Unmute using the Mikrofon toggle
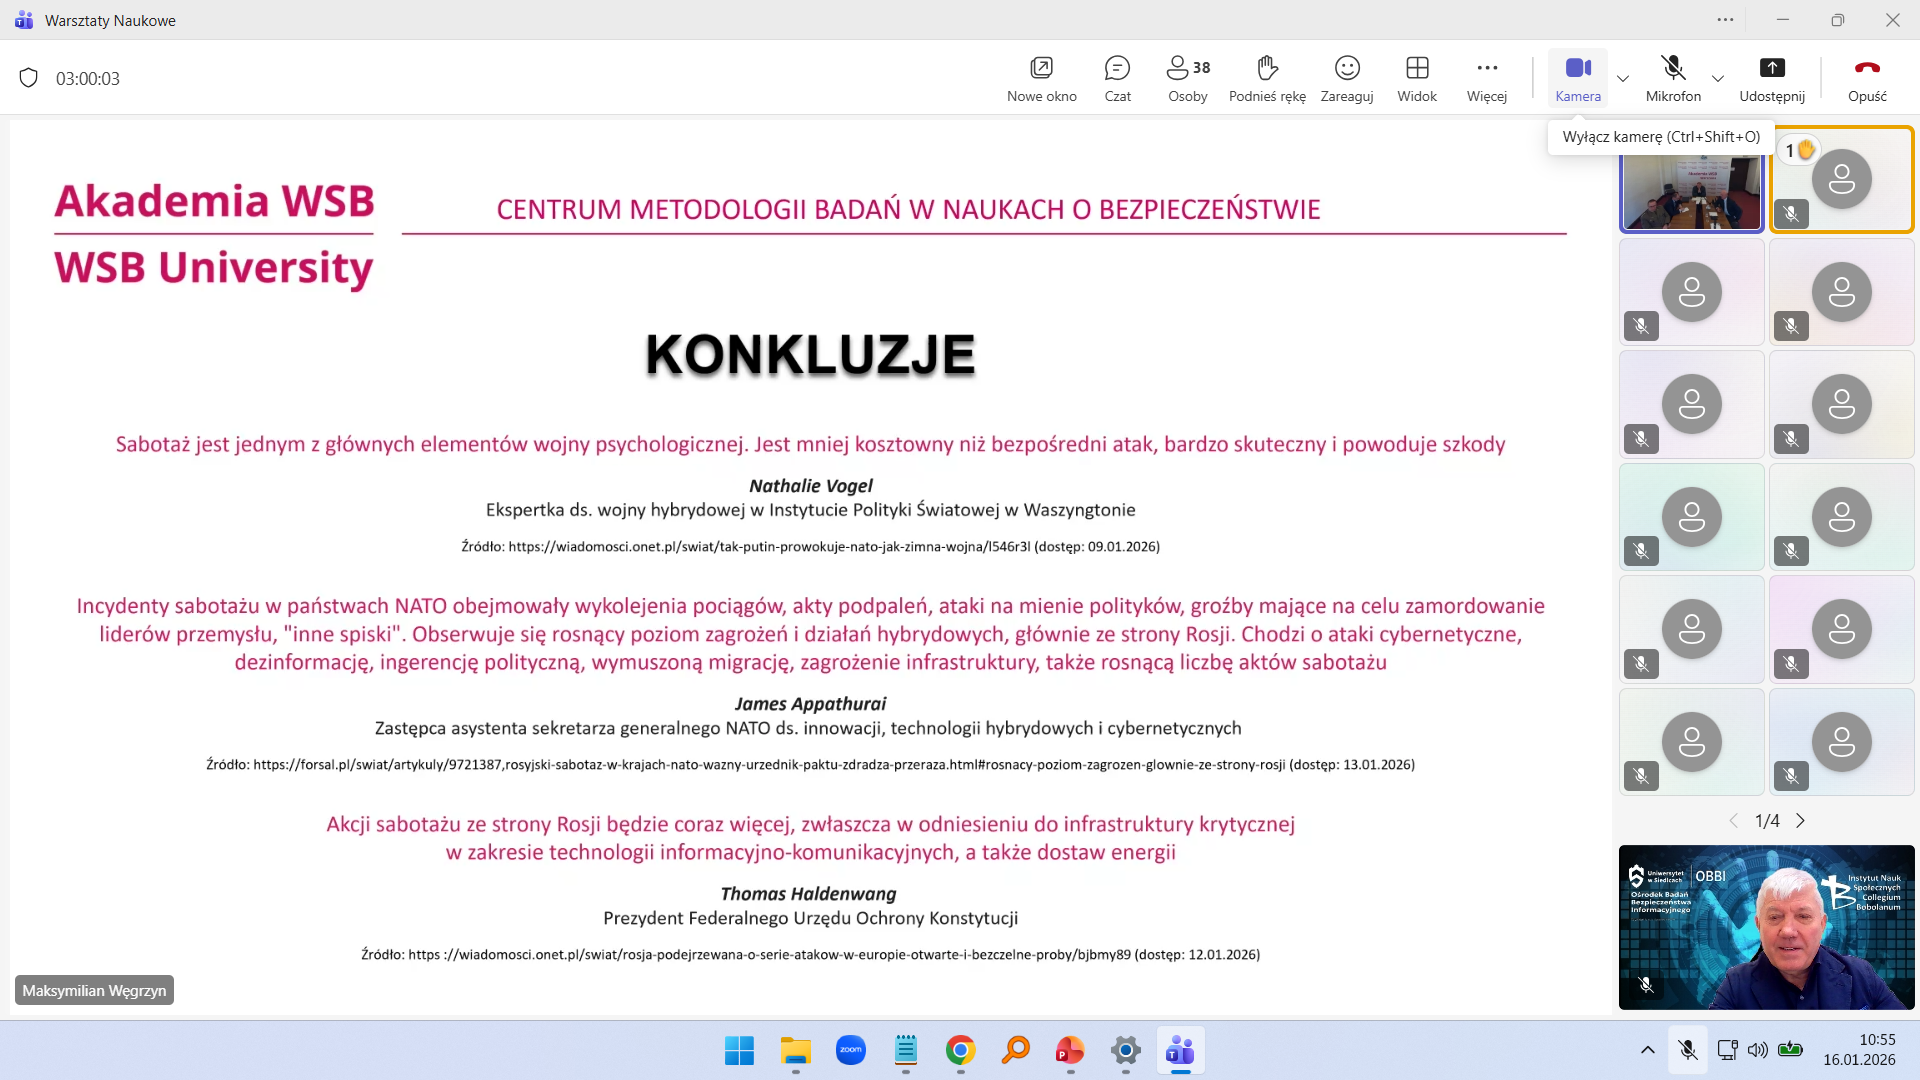The height and width of the screenshot is (1080, 1920). point(1673,77)
